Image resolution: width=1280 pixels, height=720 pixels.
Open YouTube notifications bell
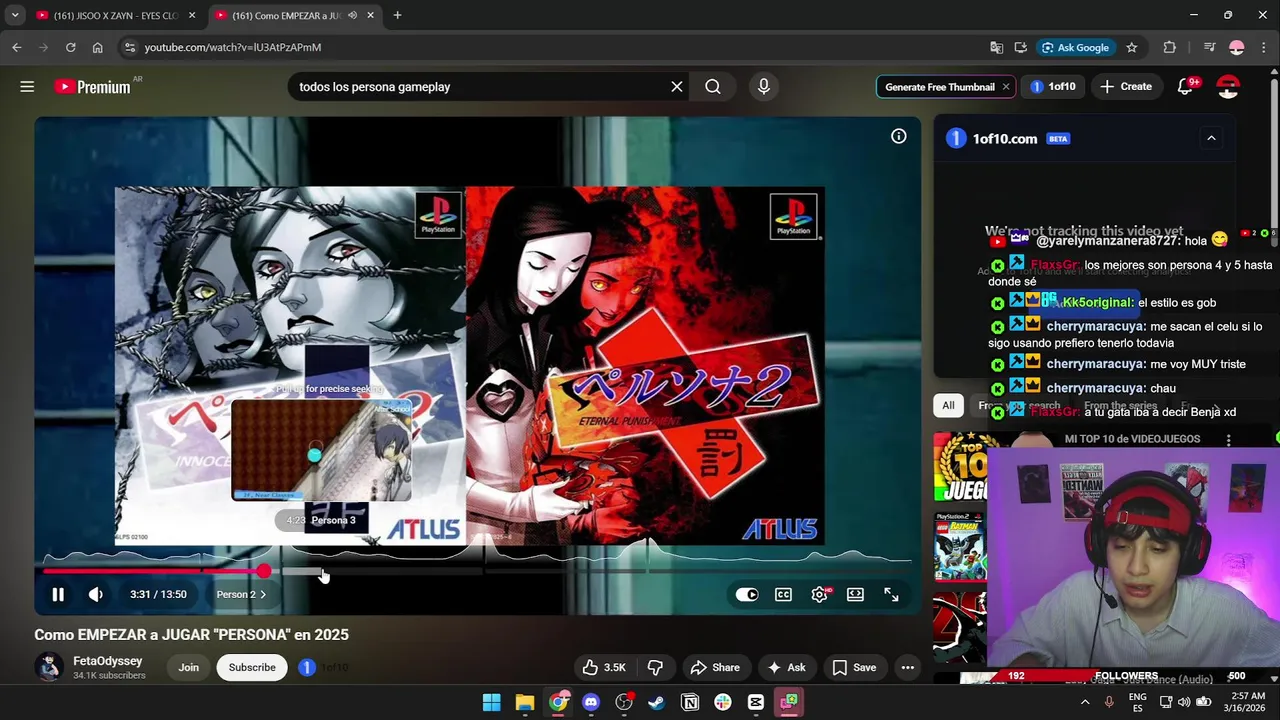tap(1186, 87)
